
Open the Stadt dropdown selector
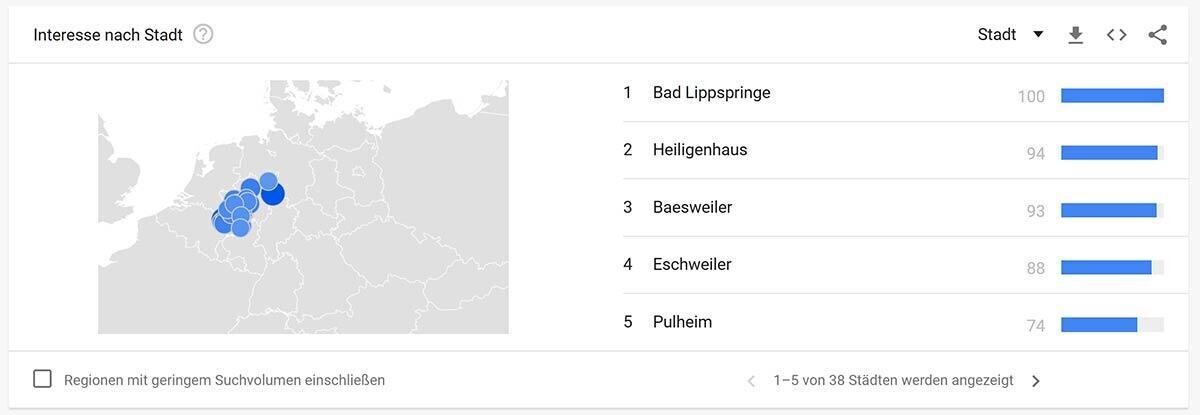pyautogui.click(x=1010, y=35)
